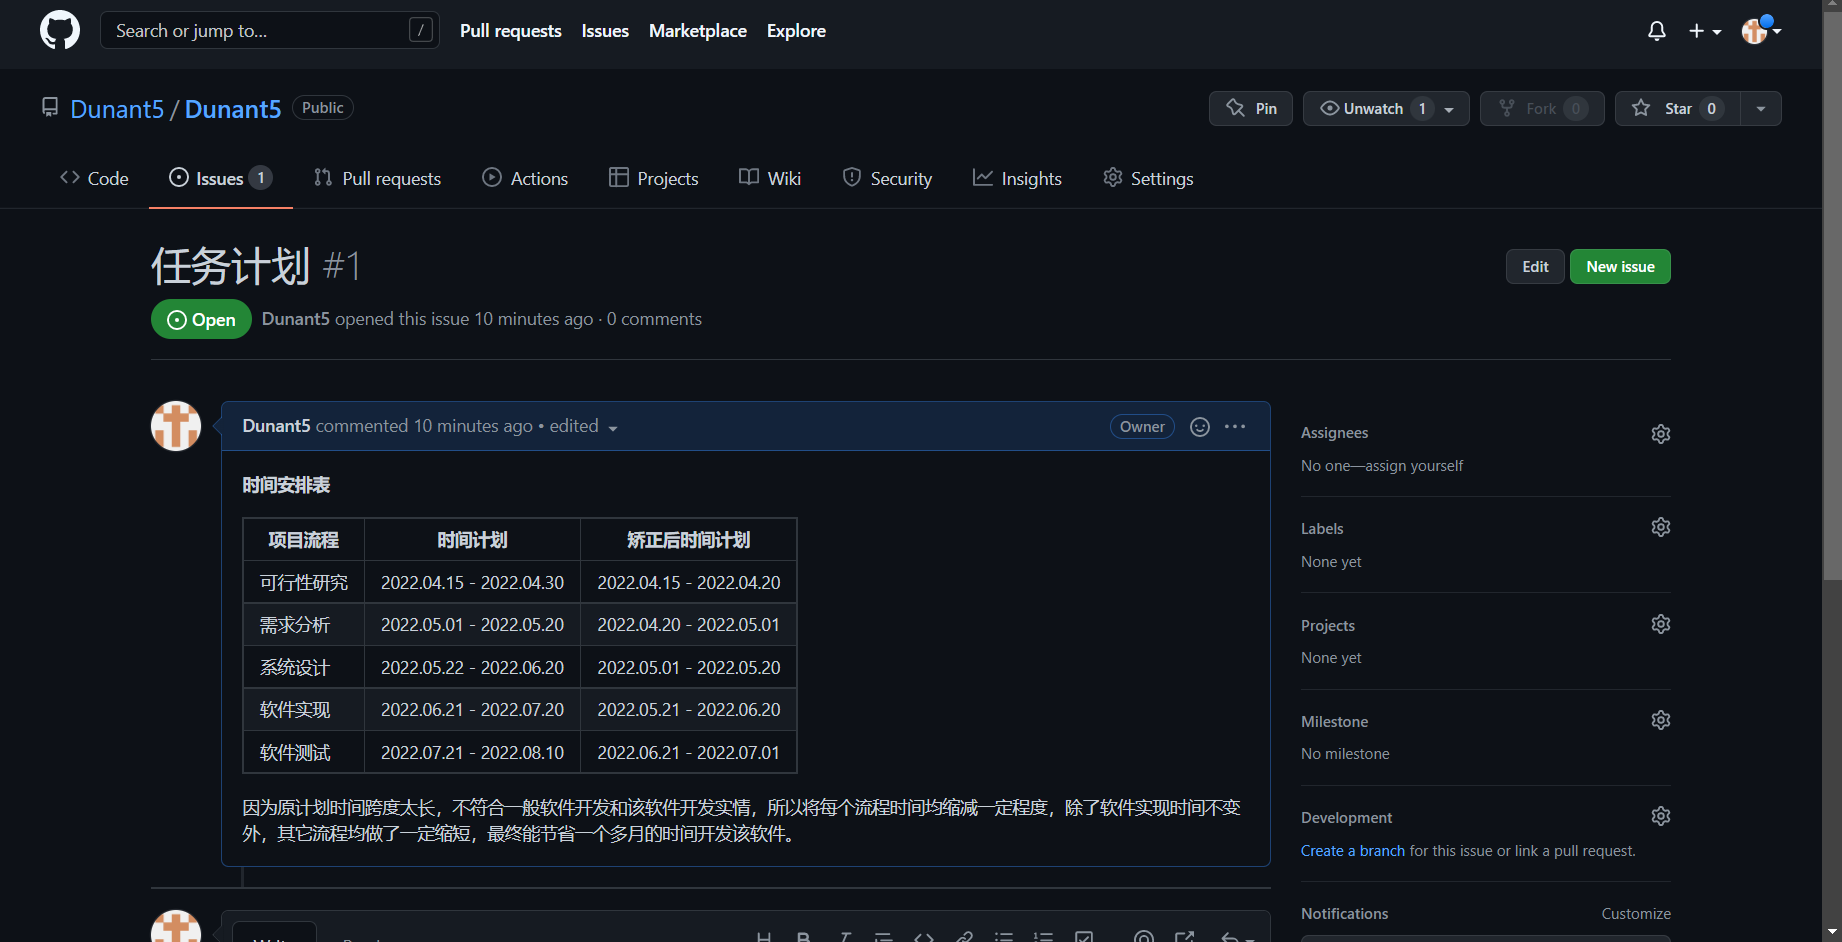The height and width of the screenshot is (942, 1842).
Task: Click the '可行性研究' table cell
Action: [304, 582]
